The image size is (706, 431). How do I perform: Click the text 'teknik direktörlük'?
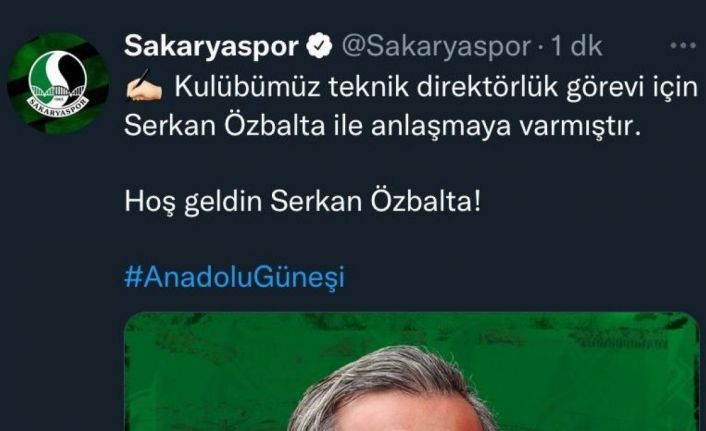click(444, 86)
